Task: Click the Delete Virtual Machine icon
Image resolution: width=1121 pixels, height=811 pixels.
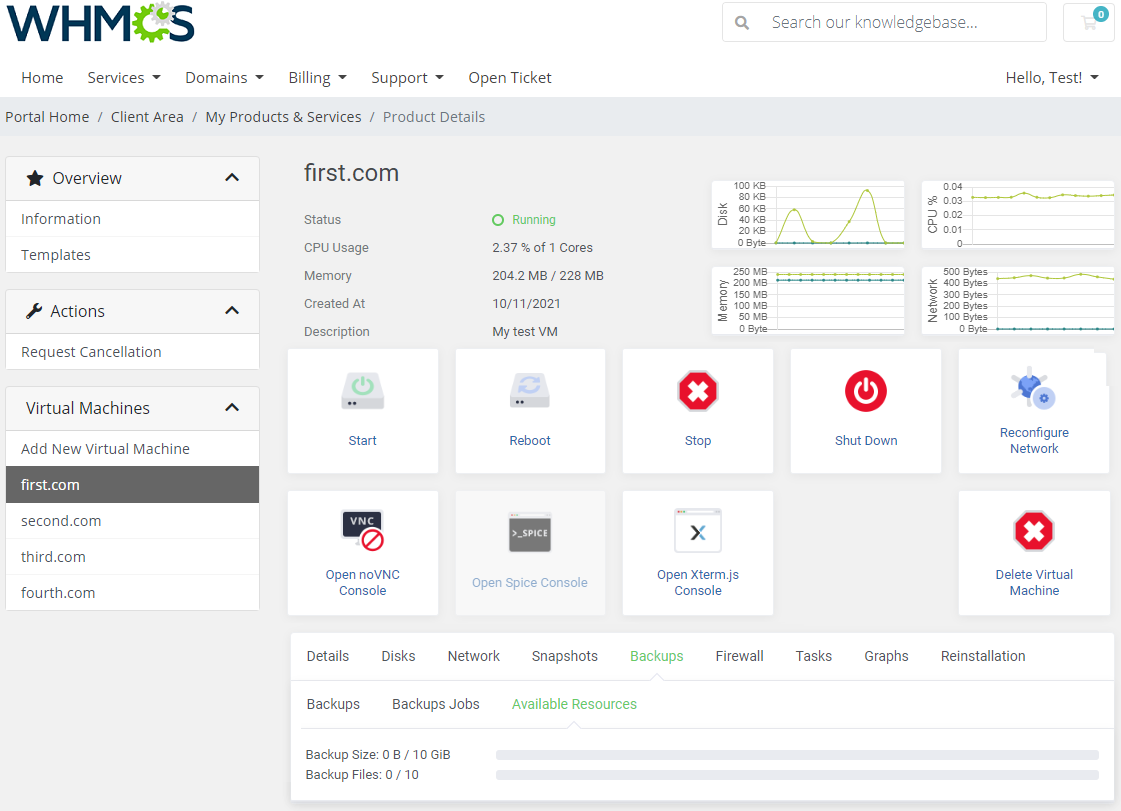Action: 1034,531
